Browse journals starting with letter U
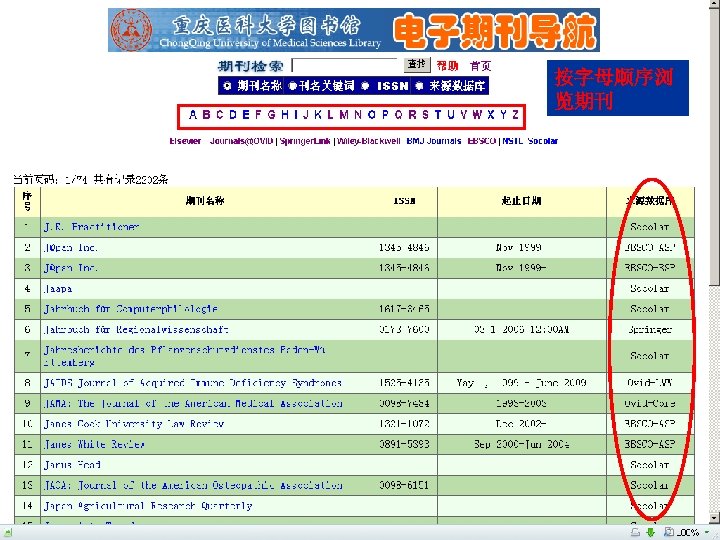This screenshot has width=720, height=540. (451, 115)
